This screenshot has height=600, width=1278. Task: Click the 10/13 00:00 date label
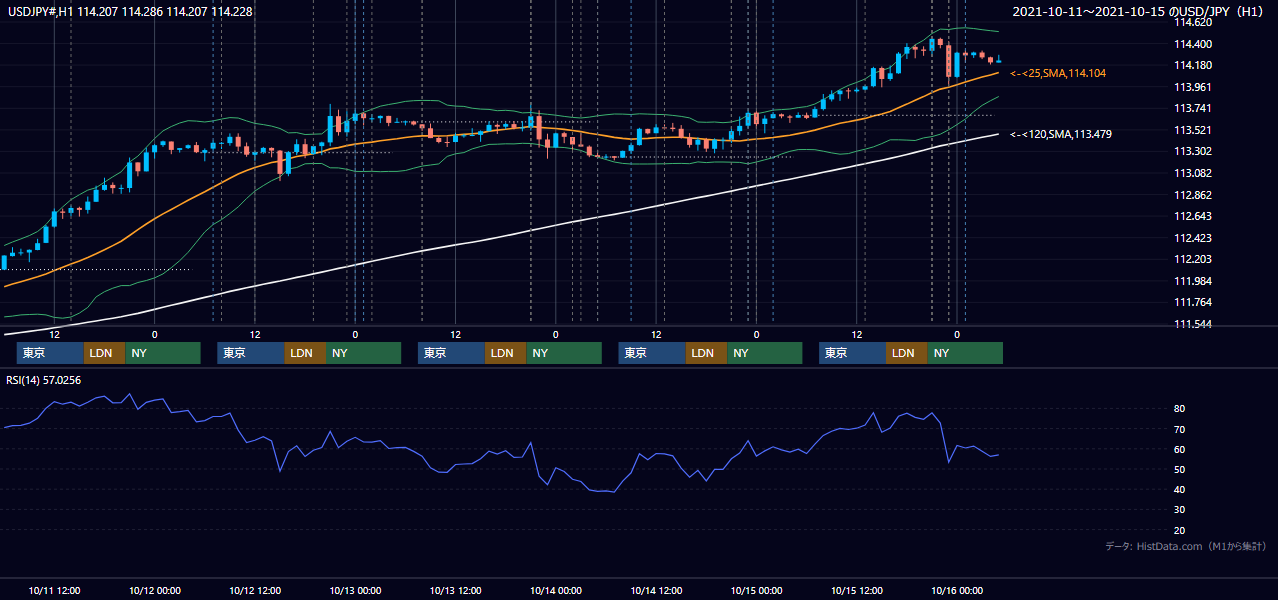[x=355, y=590]
